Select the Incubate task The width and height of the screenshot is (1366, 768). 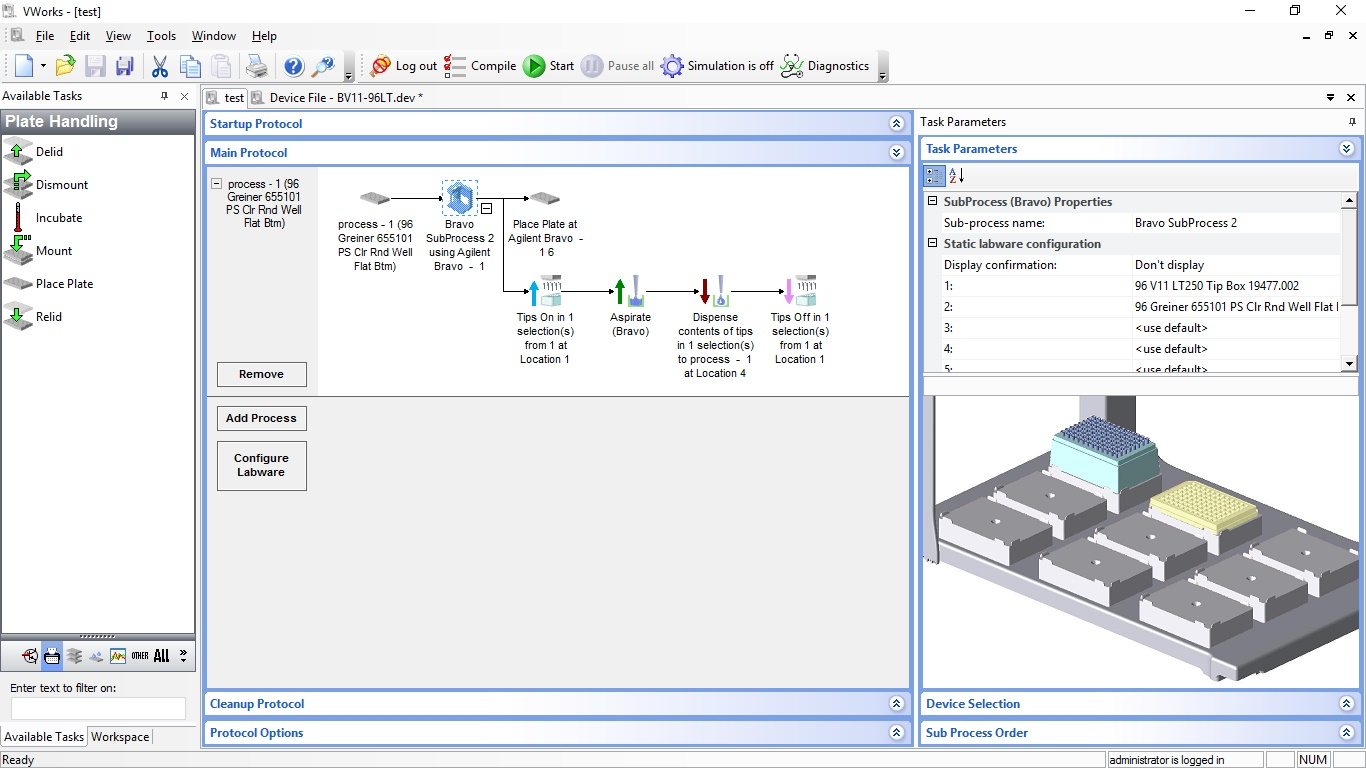[x=44, y=218]
